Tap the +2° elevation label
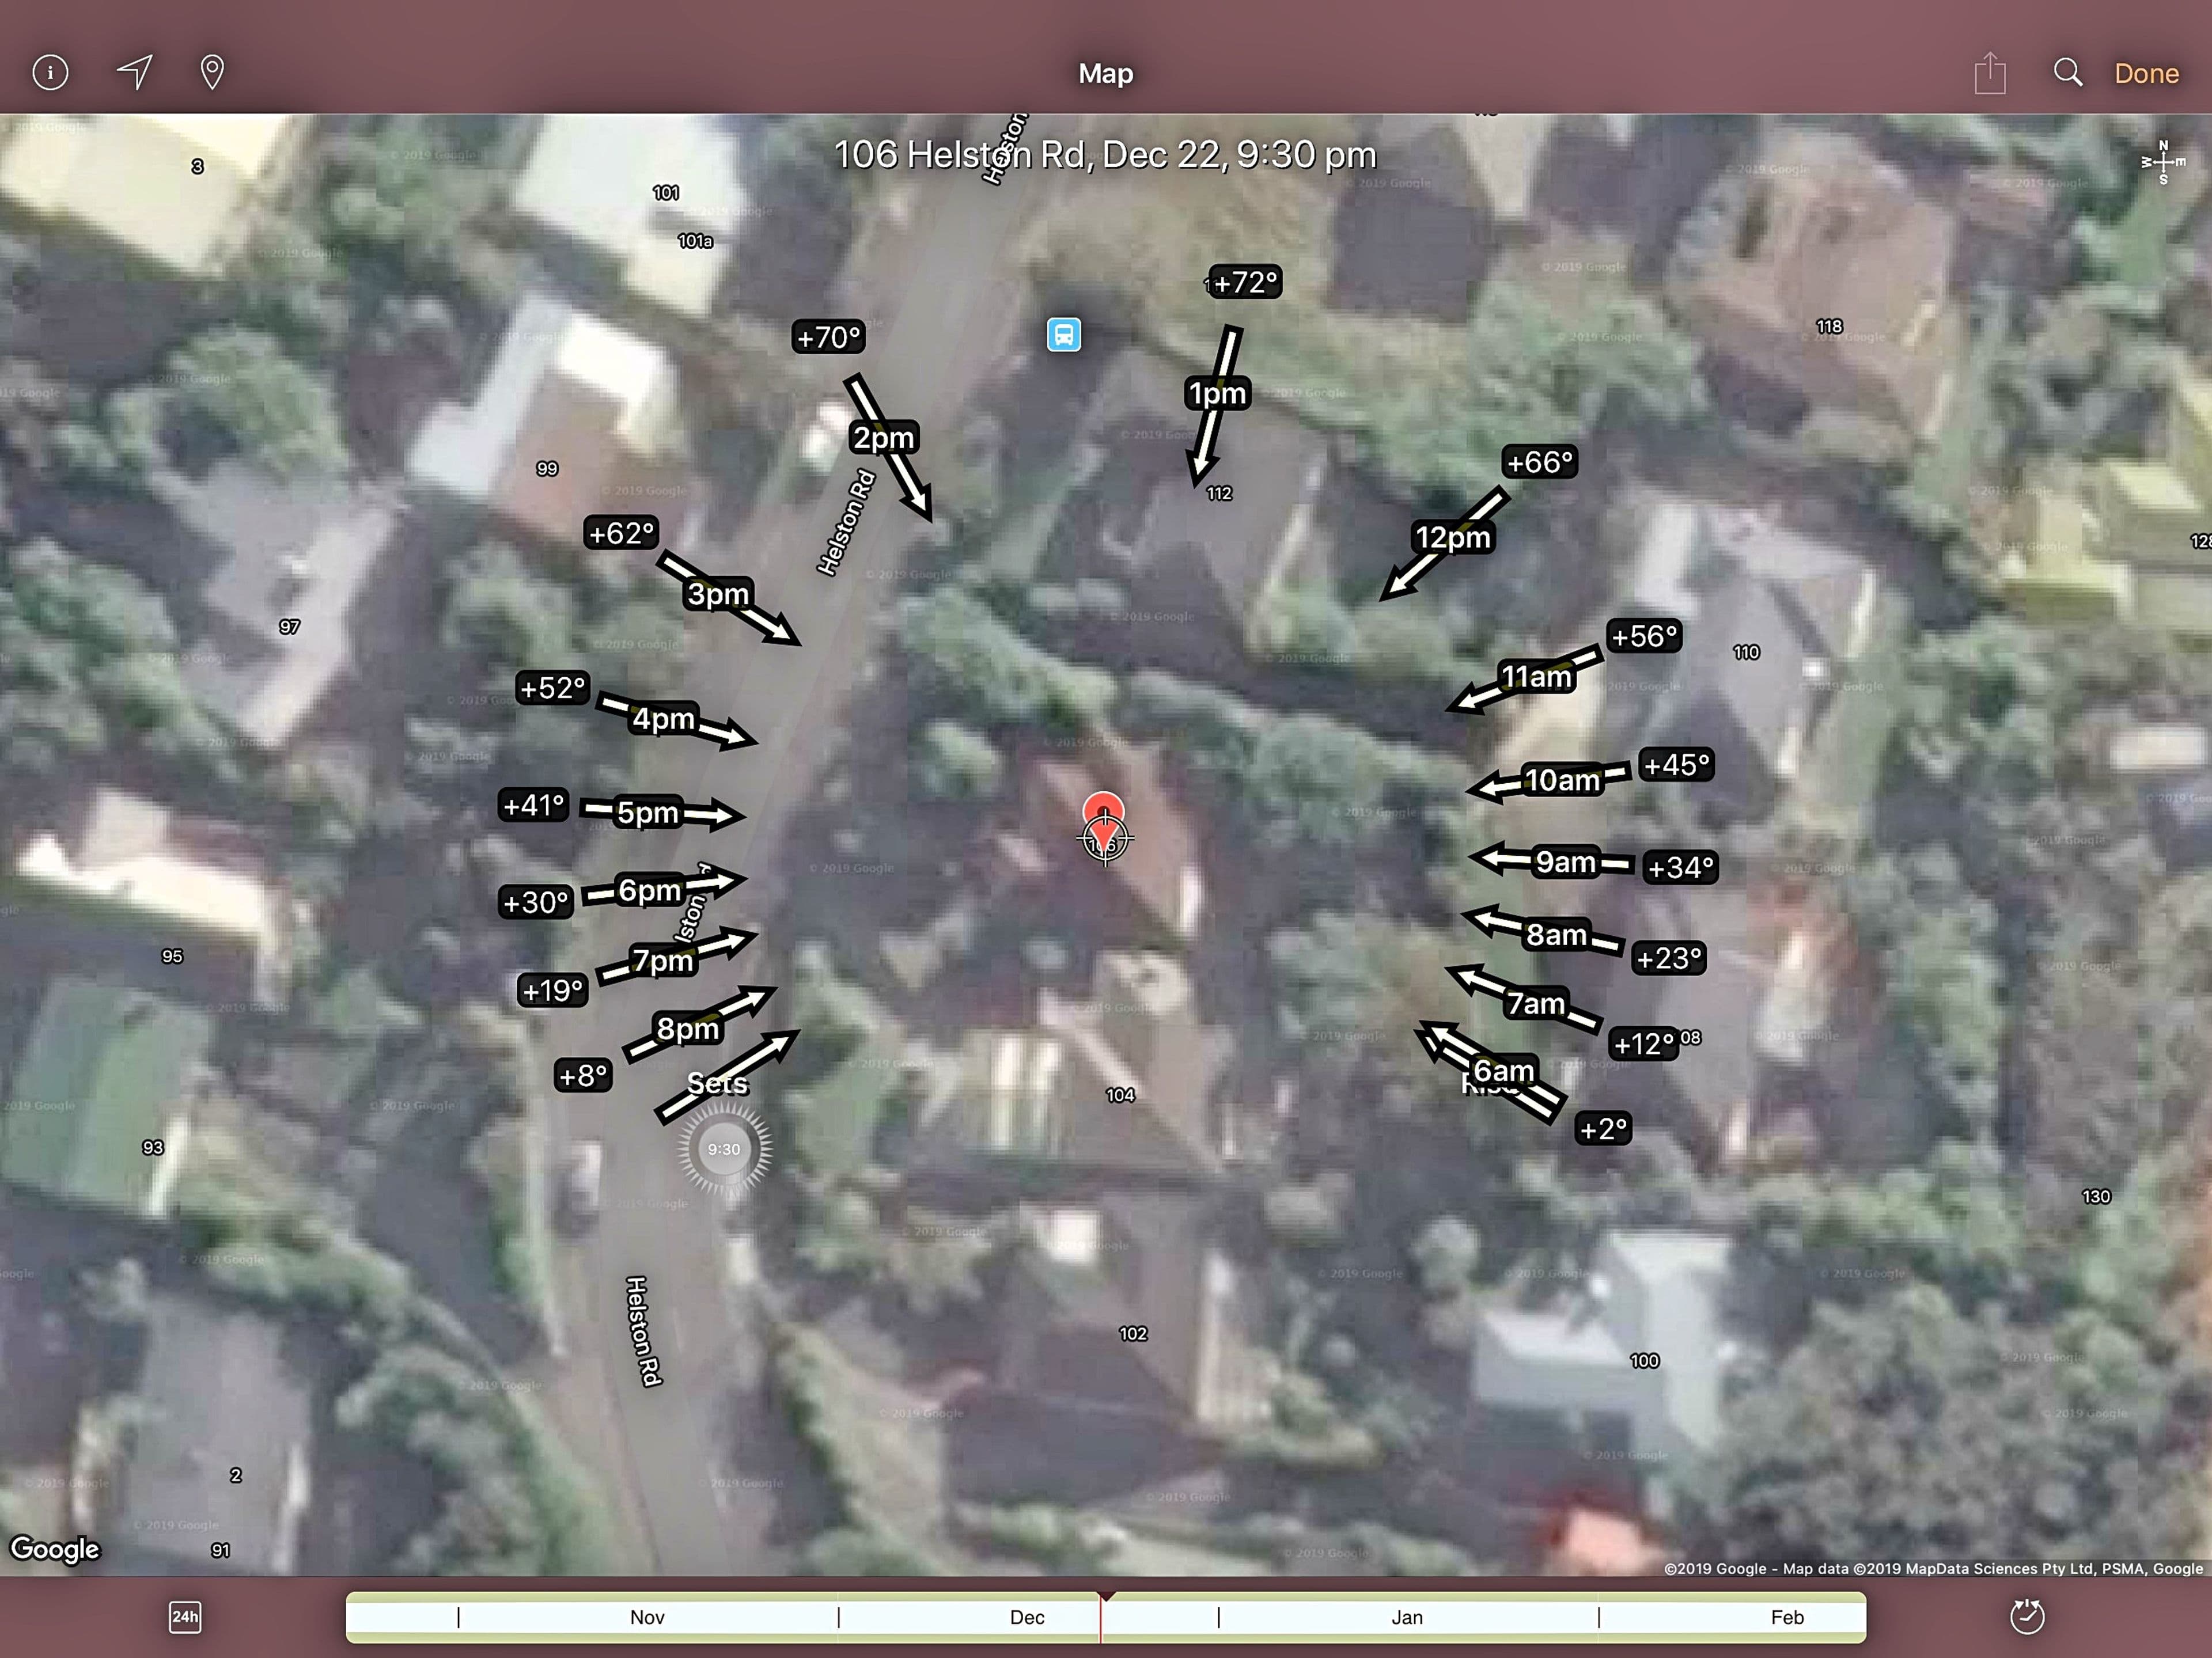 pyautogui.click(x=1603, y=1129)
